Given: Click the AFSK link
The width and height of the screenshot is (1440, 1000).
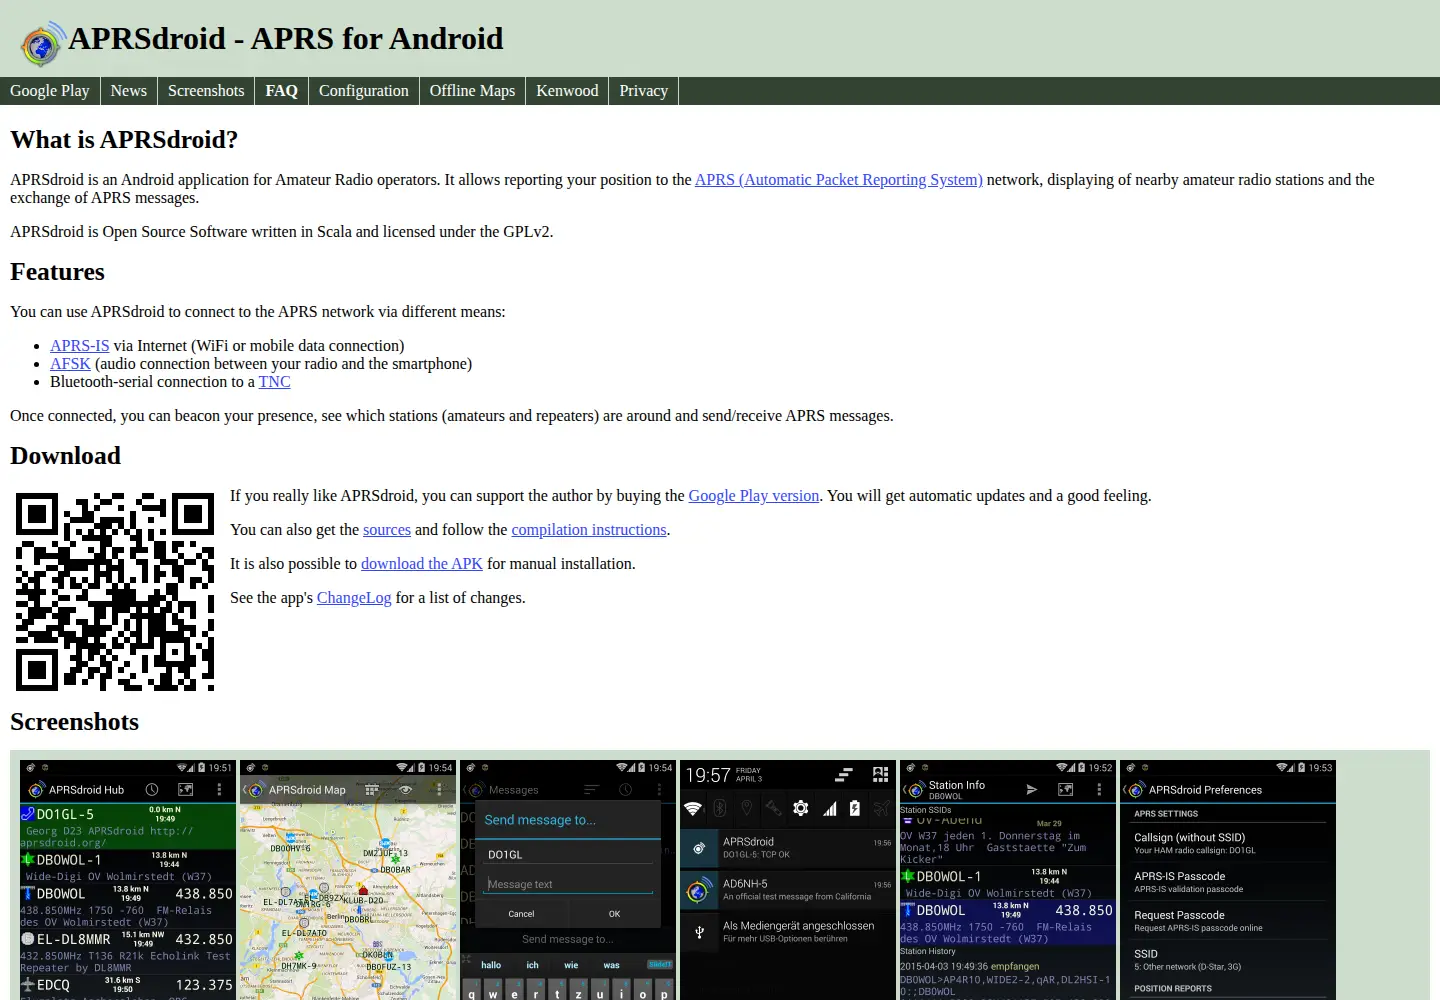Looking at the screenshot, I should click(x=70, y=364).
